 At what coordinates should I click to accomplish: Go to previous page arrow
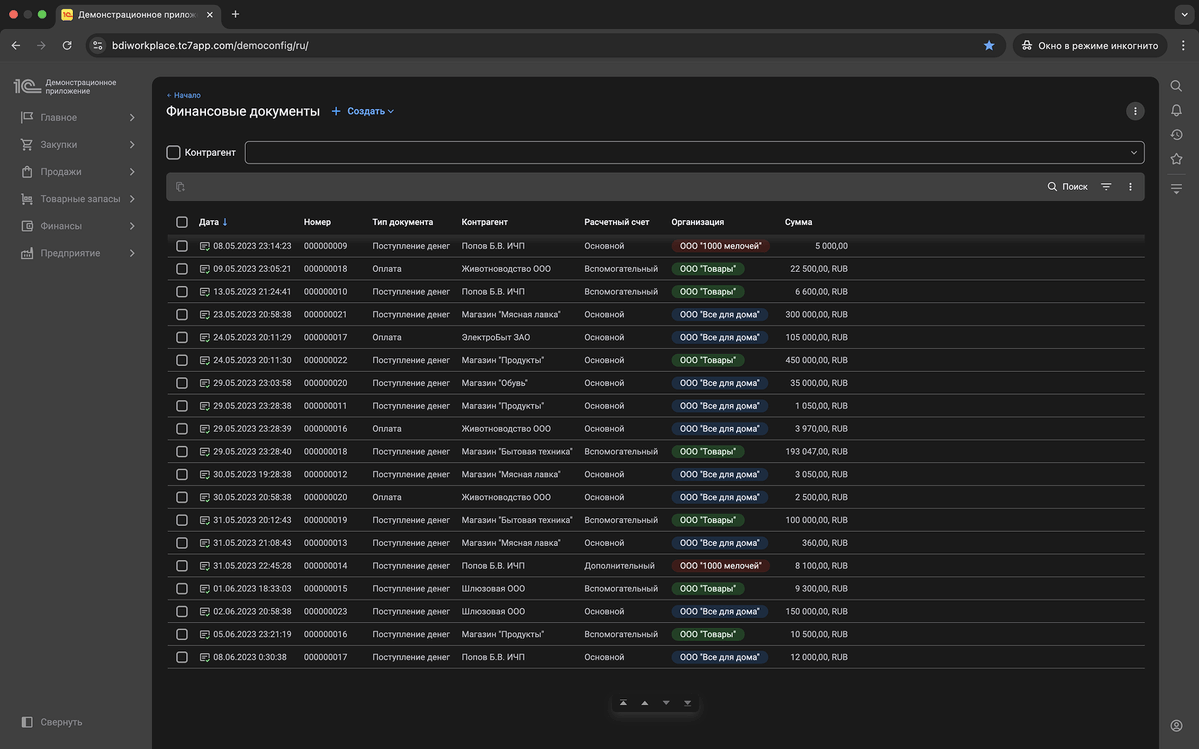point(645,702)
